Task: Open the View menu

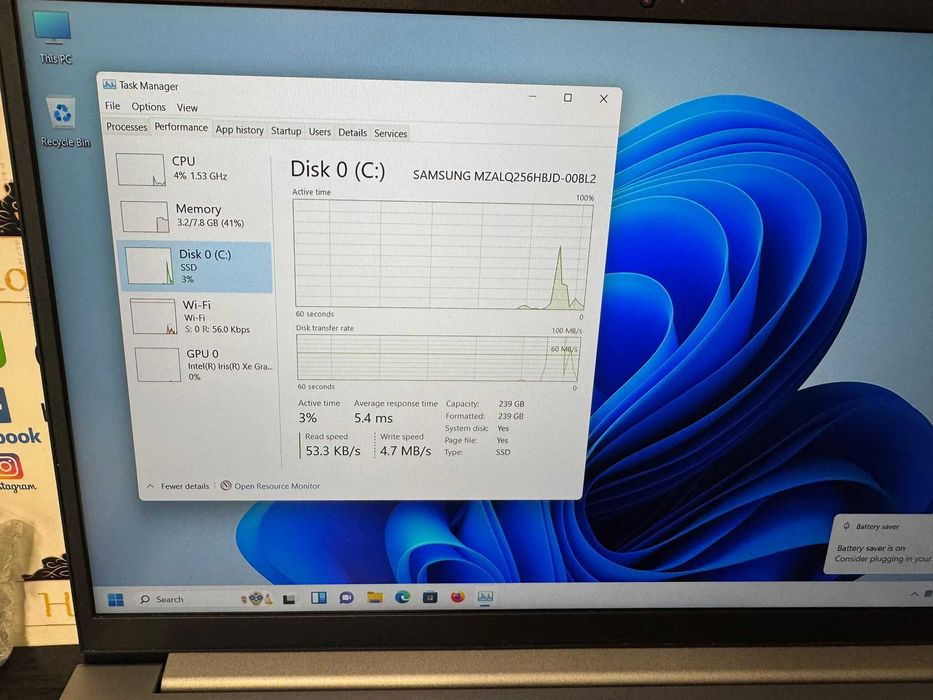Action: pos(187,108)
